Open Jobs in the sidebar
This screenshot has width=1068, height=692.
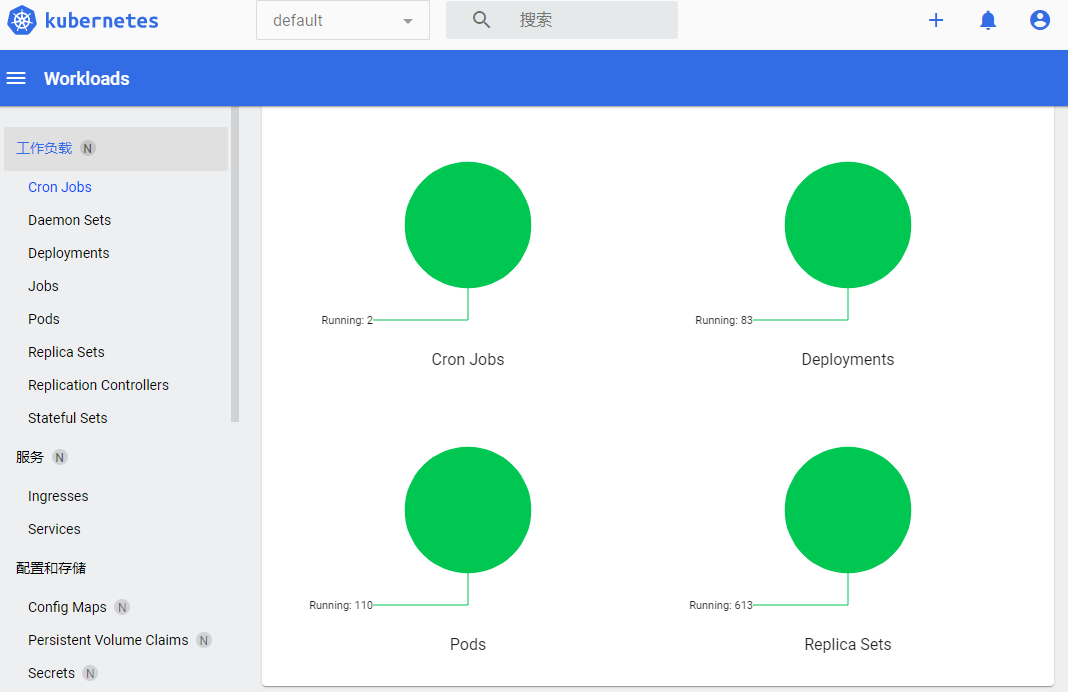coord(44,286)
